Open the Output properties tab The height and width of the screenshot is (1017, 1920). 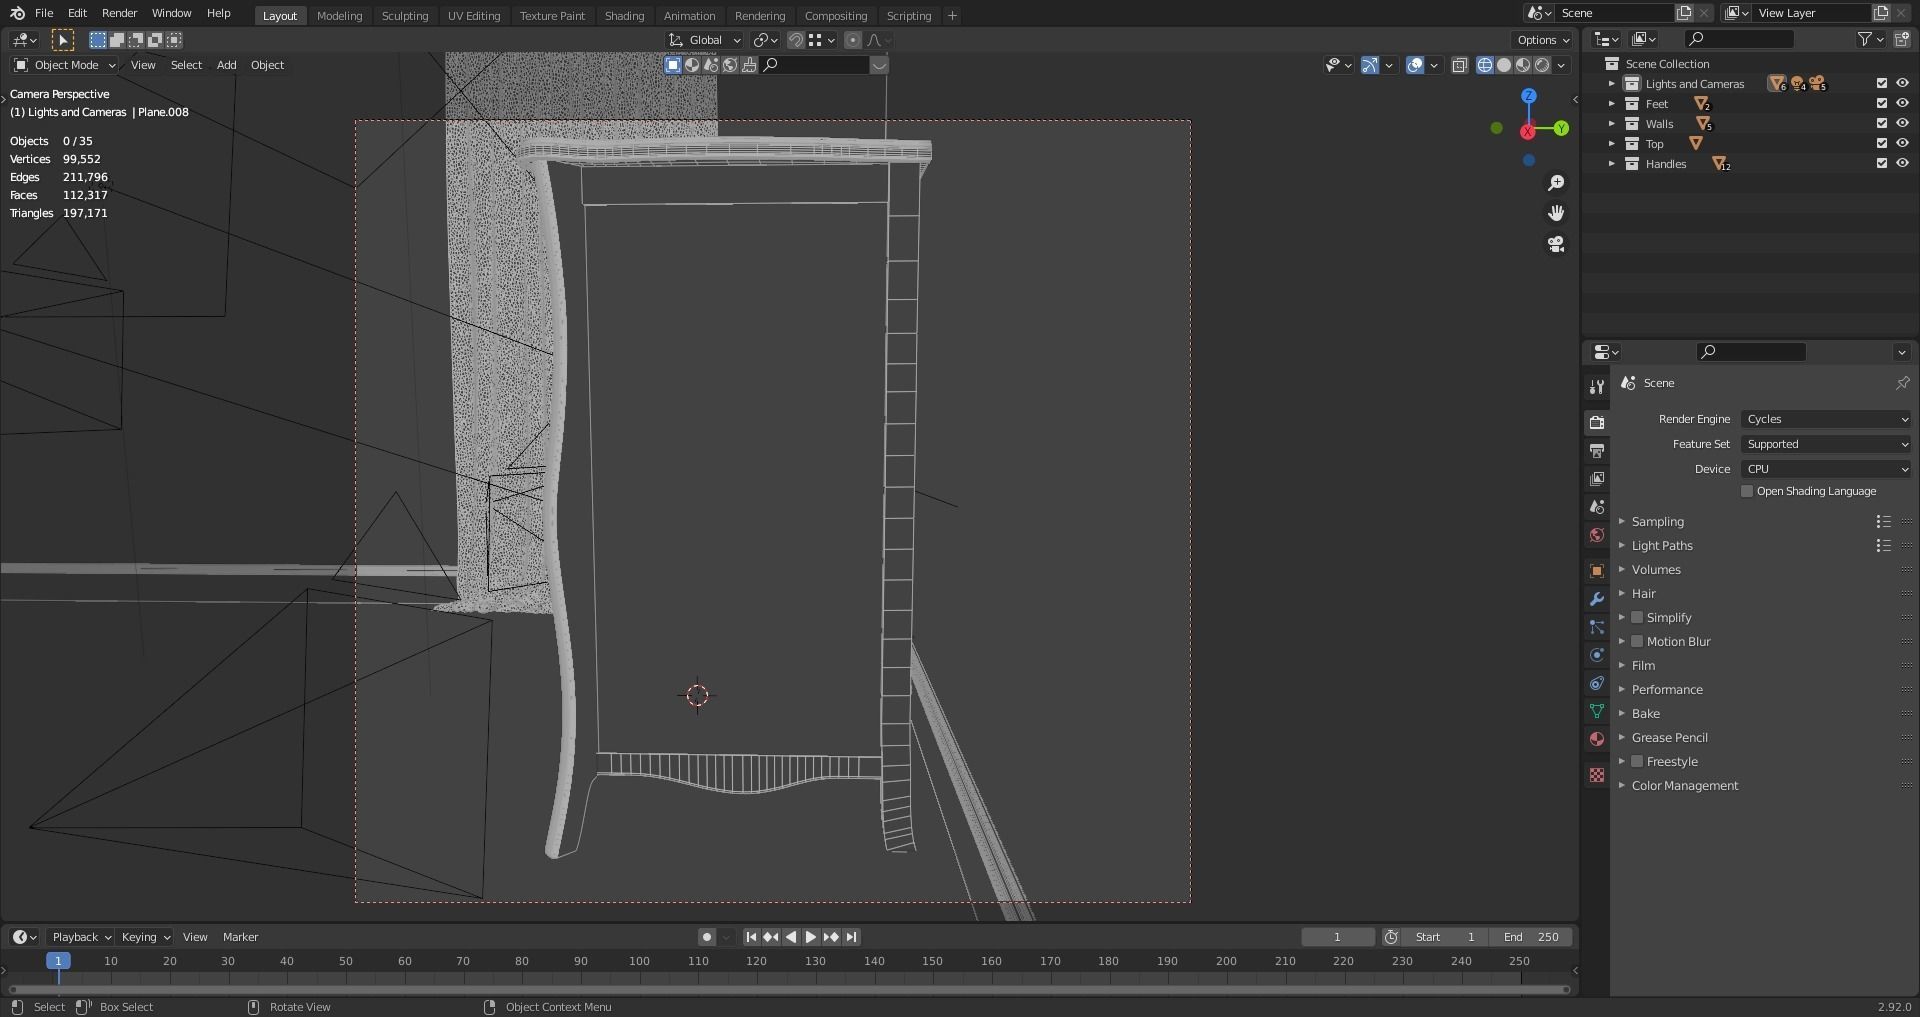tap(1597, 451)
